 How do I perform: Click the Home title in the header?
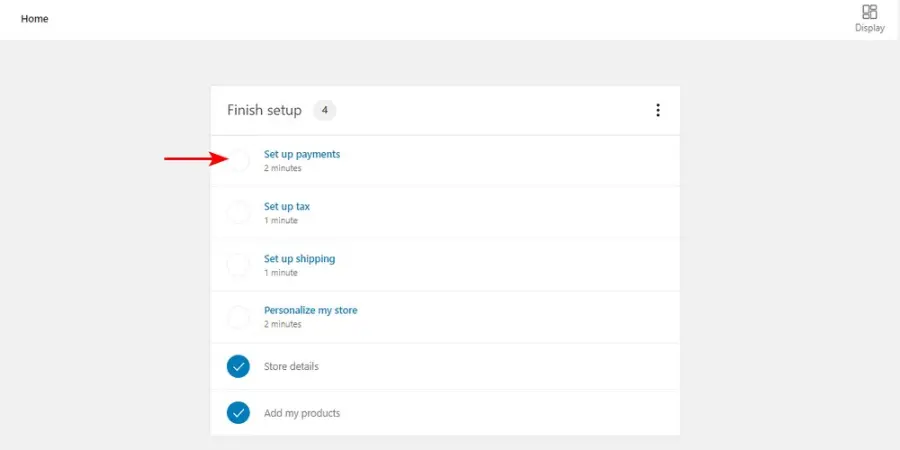pyautogui.click(x=35, y=19)
